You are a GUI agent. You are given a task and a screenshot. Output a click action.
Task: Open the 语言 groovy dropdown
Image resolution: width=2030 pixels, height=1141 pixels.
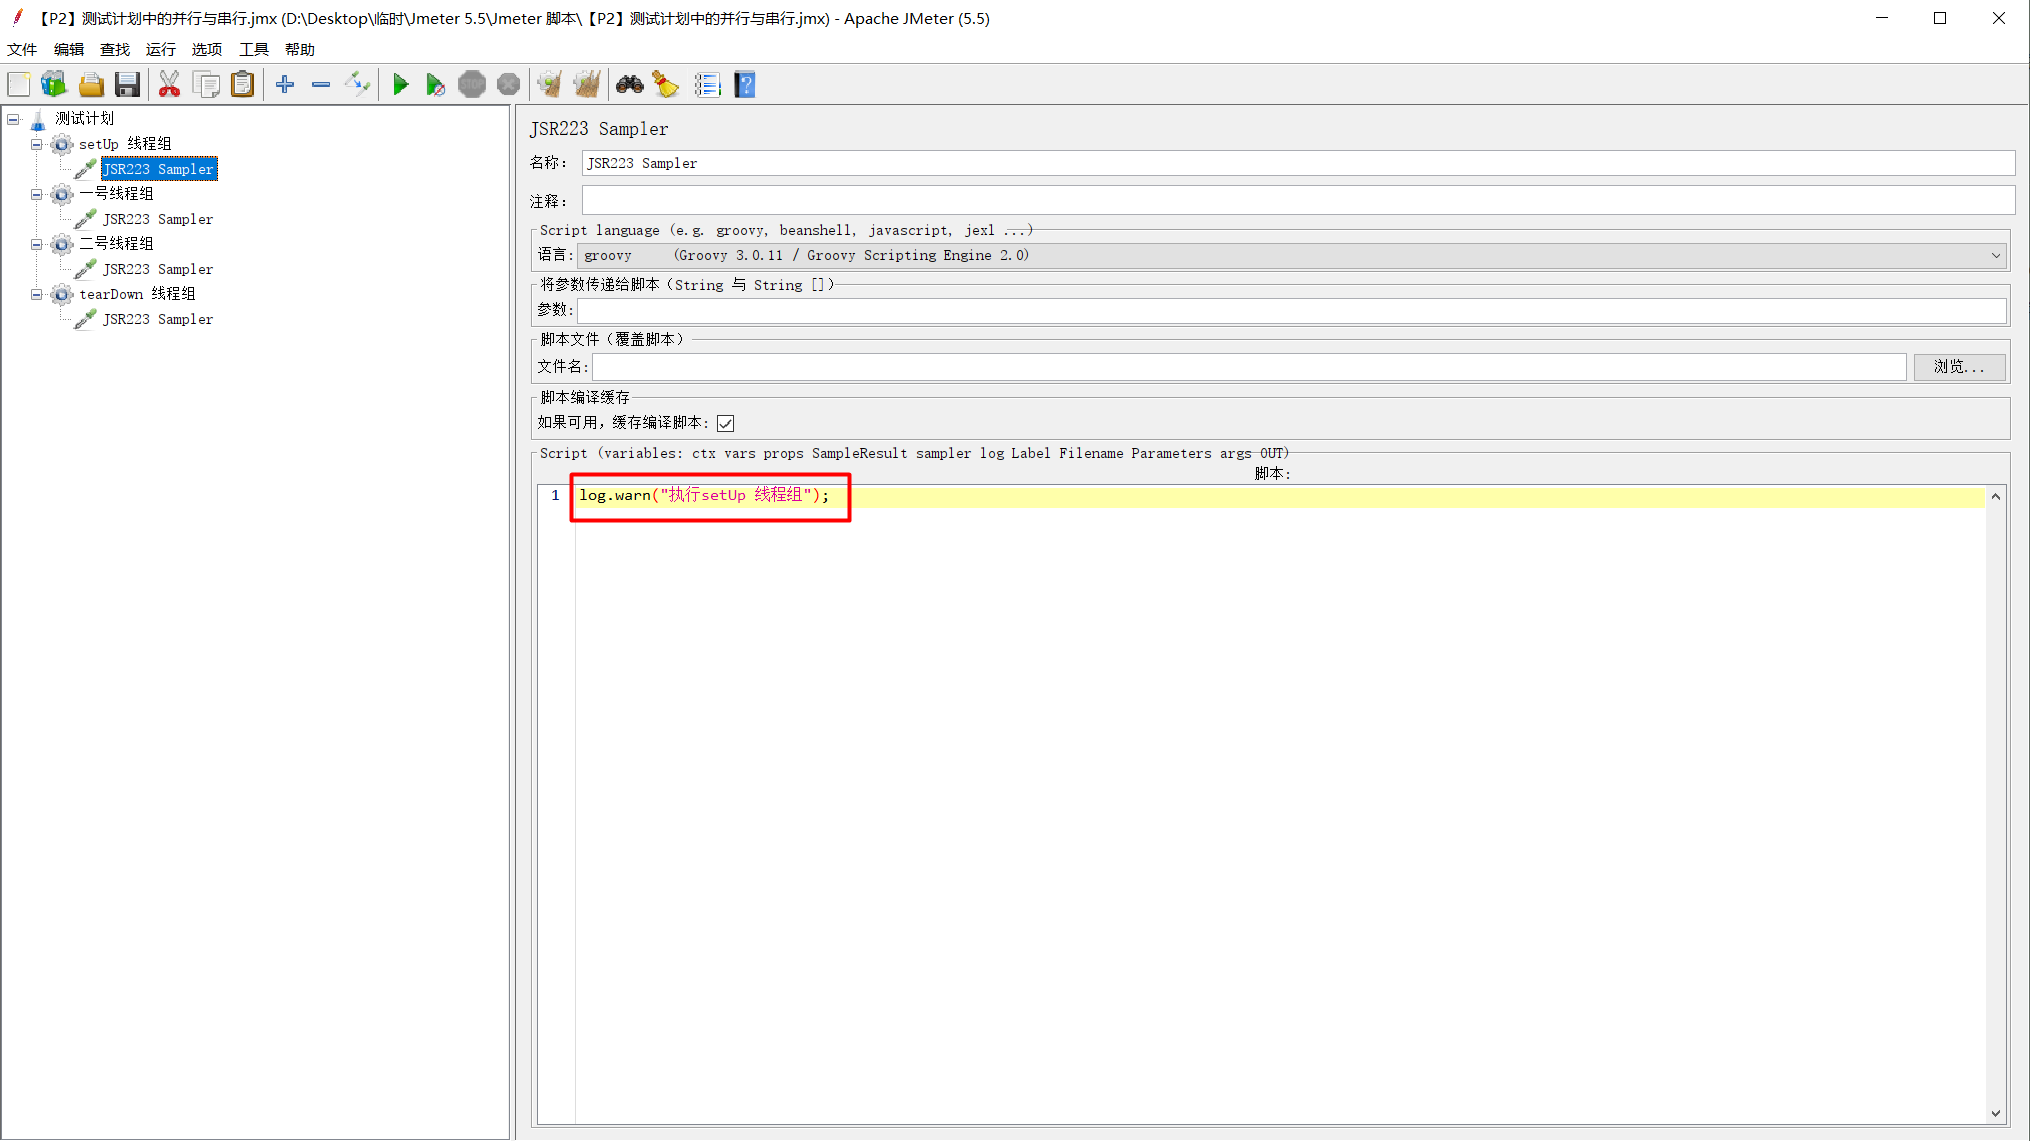point(1293,256)
